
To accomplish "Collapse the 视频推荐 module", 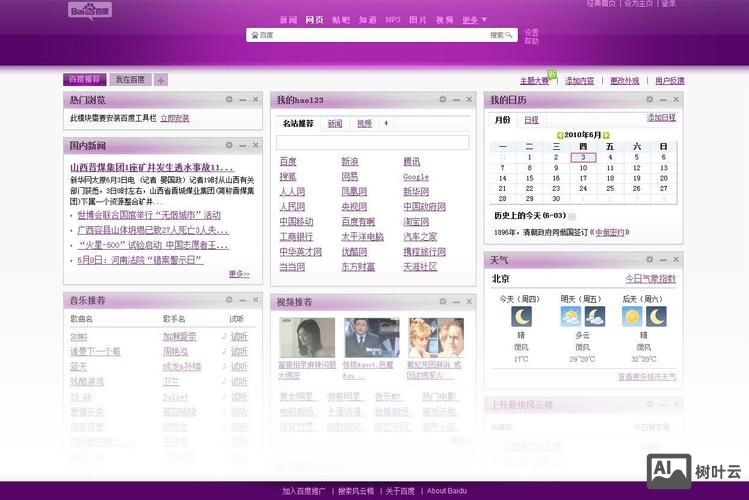I will coord(456,302).
